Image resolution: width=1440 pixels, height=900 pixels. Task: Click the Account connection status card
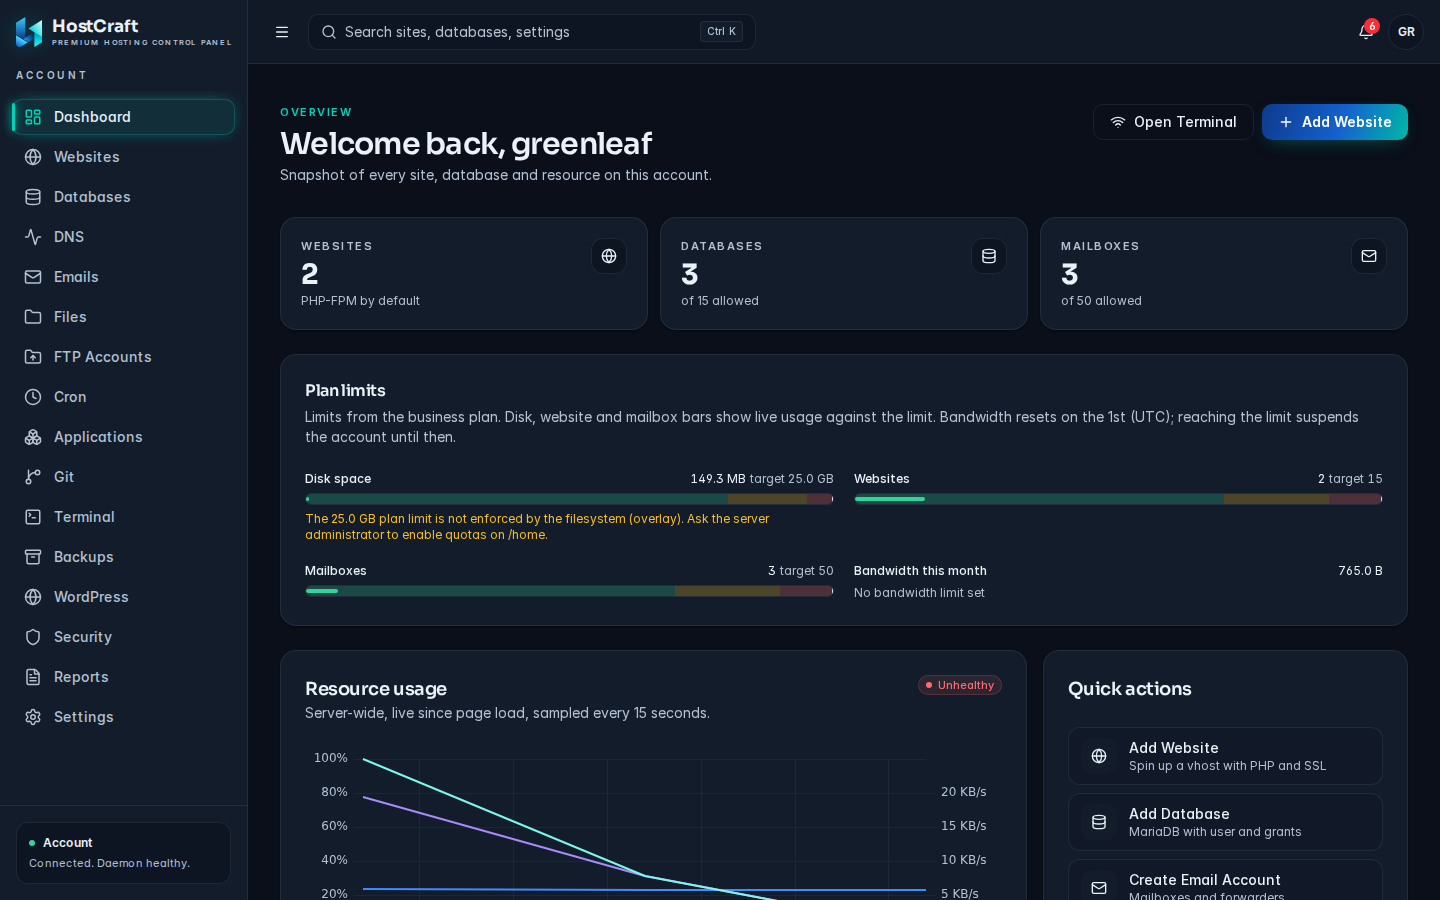coord(124,853)
